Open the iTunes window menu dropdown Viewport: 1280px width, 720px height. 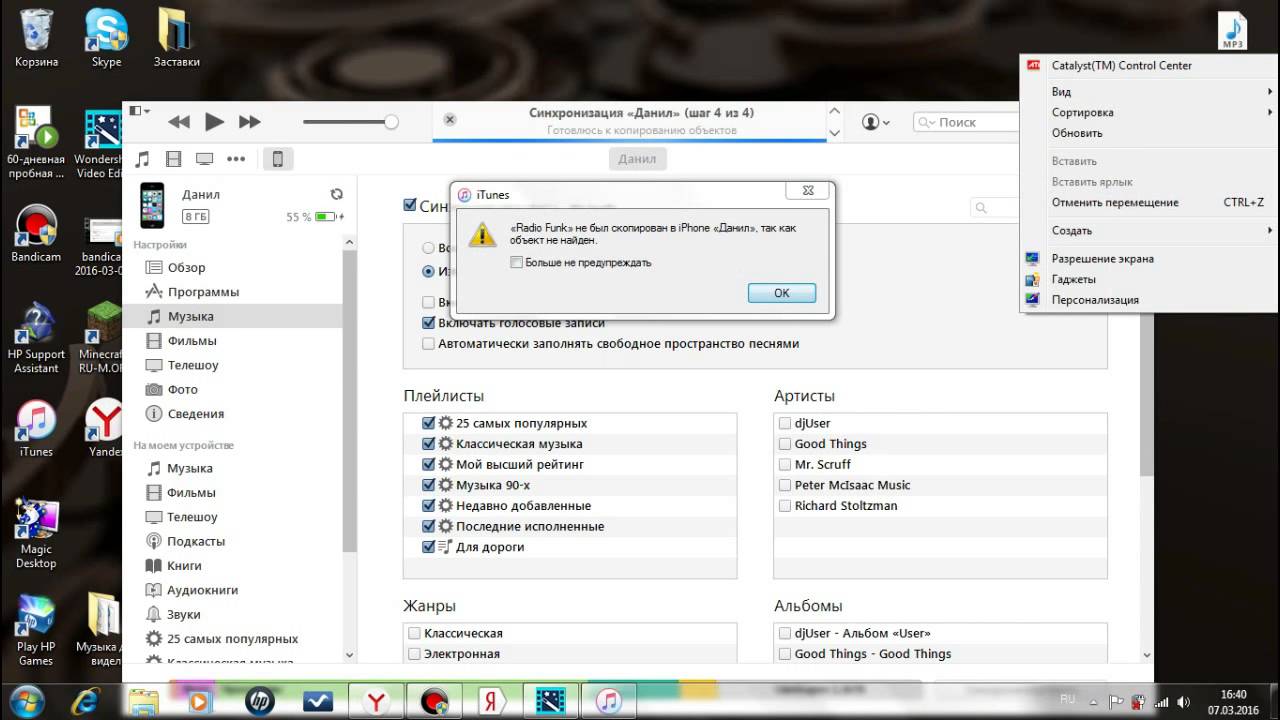pyautogui.click(x=139, y=111)
